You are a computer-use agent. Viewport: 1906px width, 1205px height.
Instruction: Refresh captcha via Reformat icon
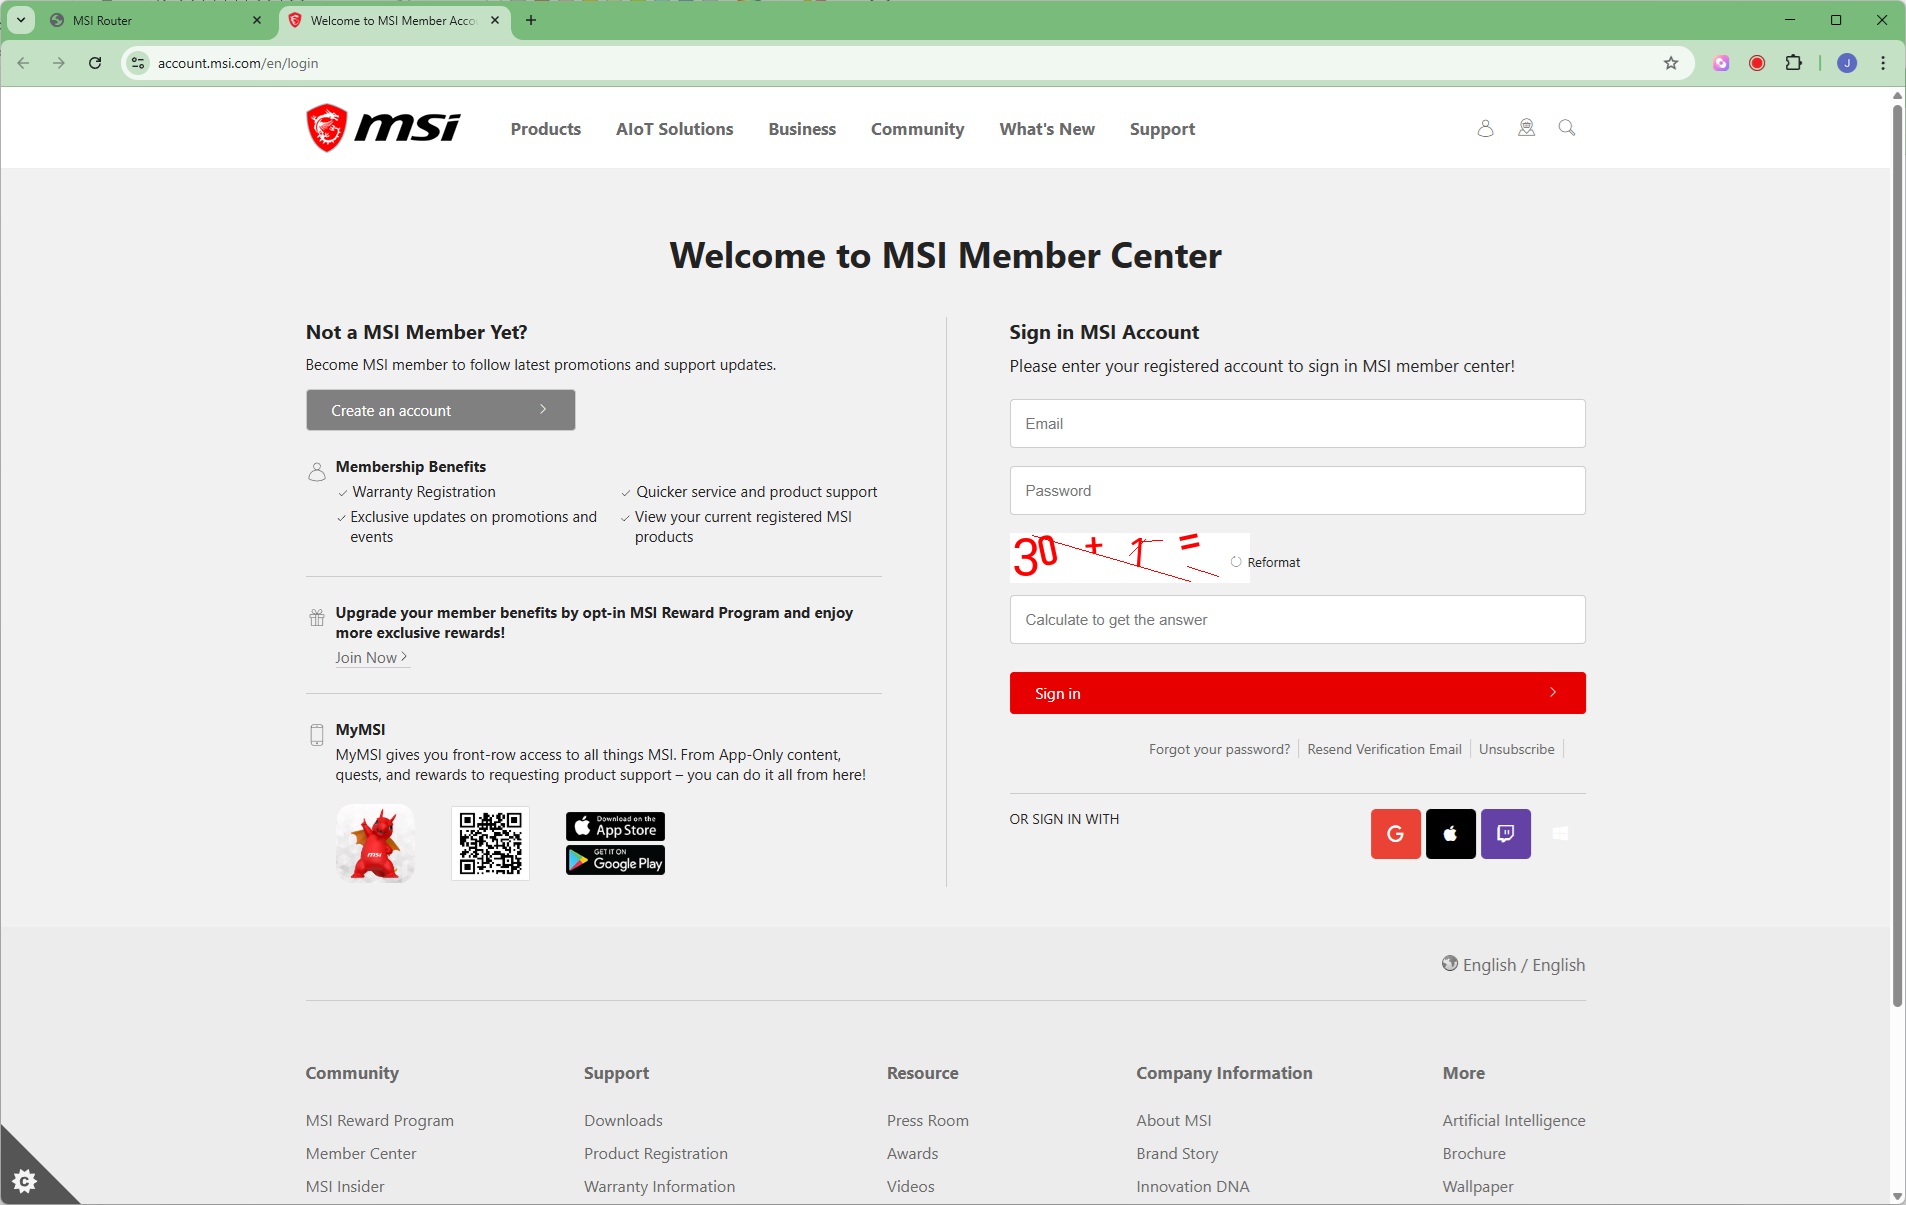tap(1236, 562)
